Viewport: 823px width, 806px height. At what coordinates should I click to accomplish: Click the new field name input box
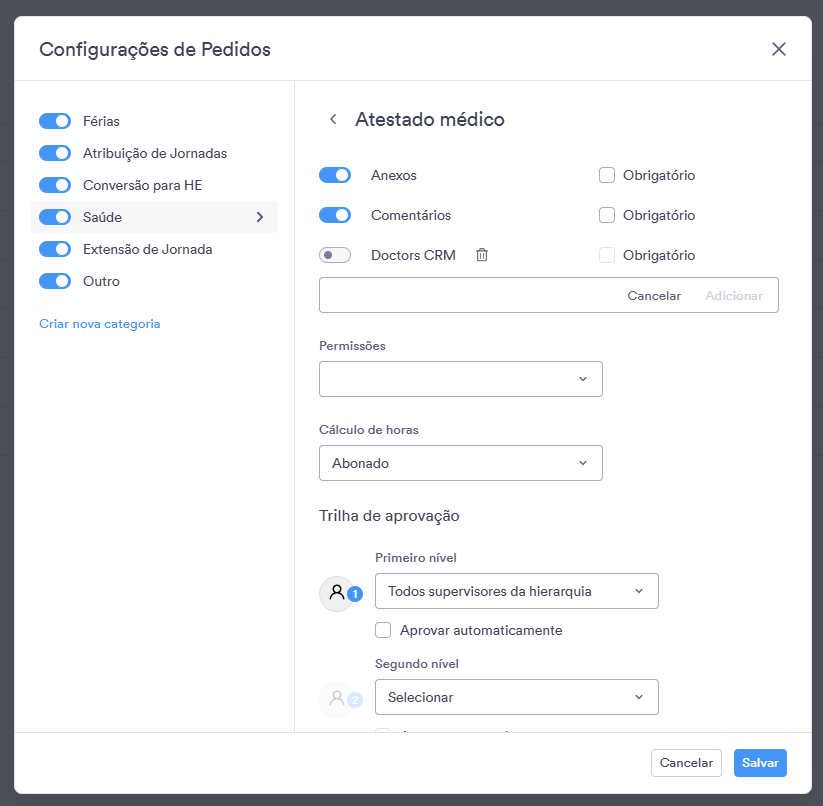(467, 295)
